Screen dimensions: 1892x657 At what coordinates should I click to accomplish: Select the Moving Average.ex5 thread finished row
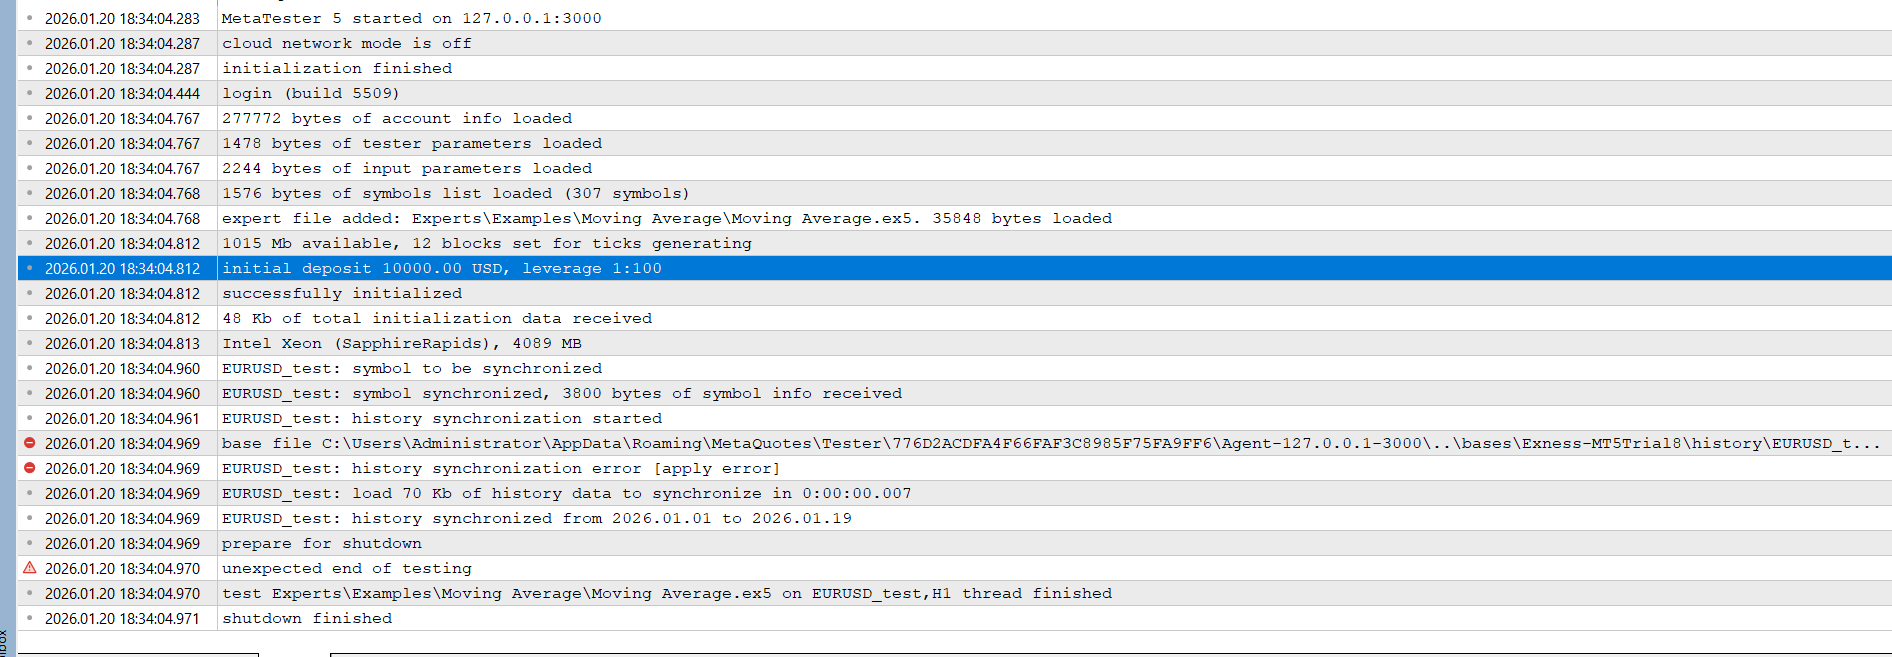pos(666,593)
